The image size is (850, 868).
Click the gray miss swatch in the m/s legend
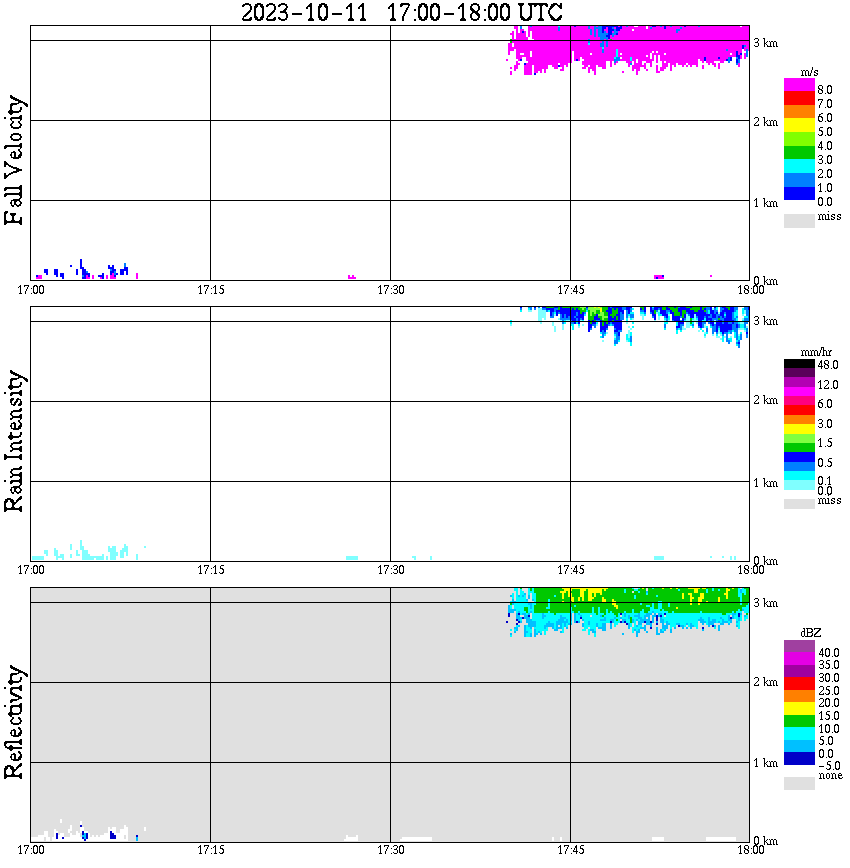click(799, 220)
